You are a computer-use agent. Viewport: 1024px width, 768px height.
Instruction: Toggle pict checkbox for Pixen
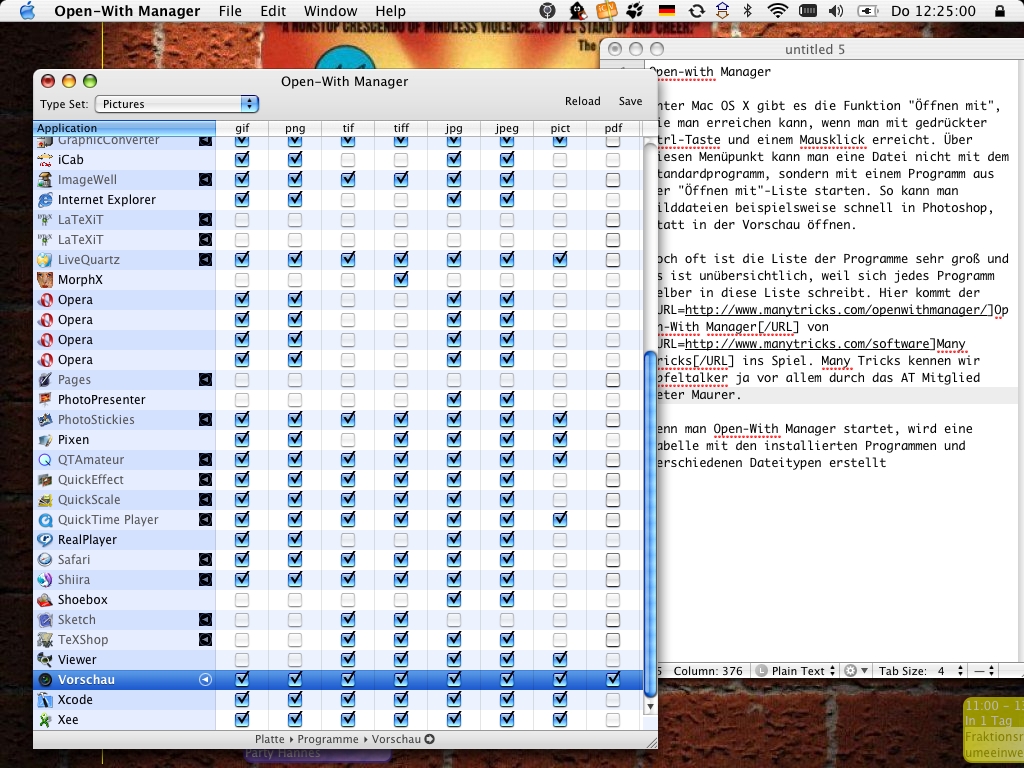(x=560, y=440)
